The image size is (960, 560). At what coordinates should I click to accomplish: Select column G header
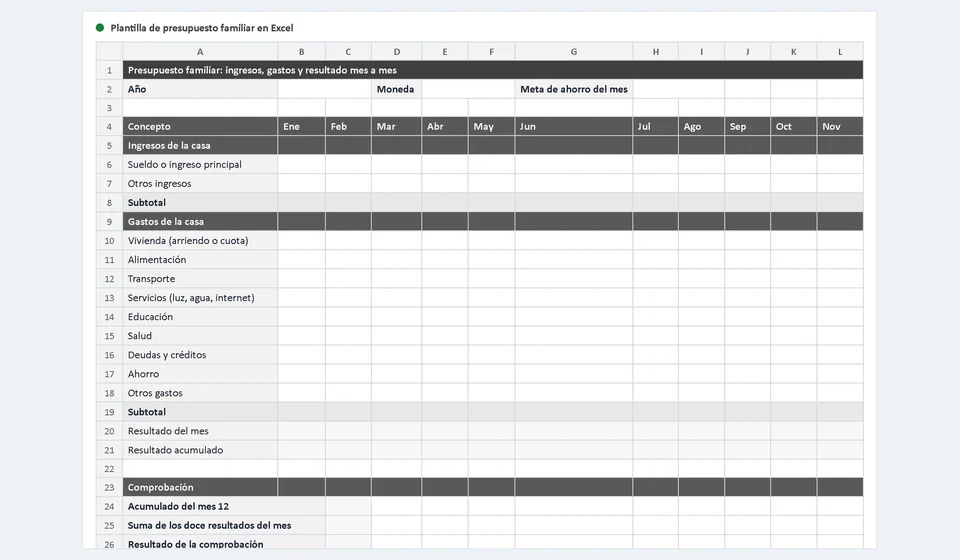click(x=574, y=52)
